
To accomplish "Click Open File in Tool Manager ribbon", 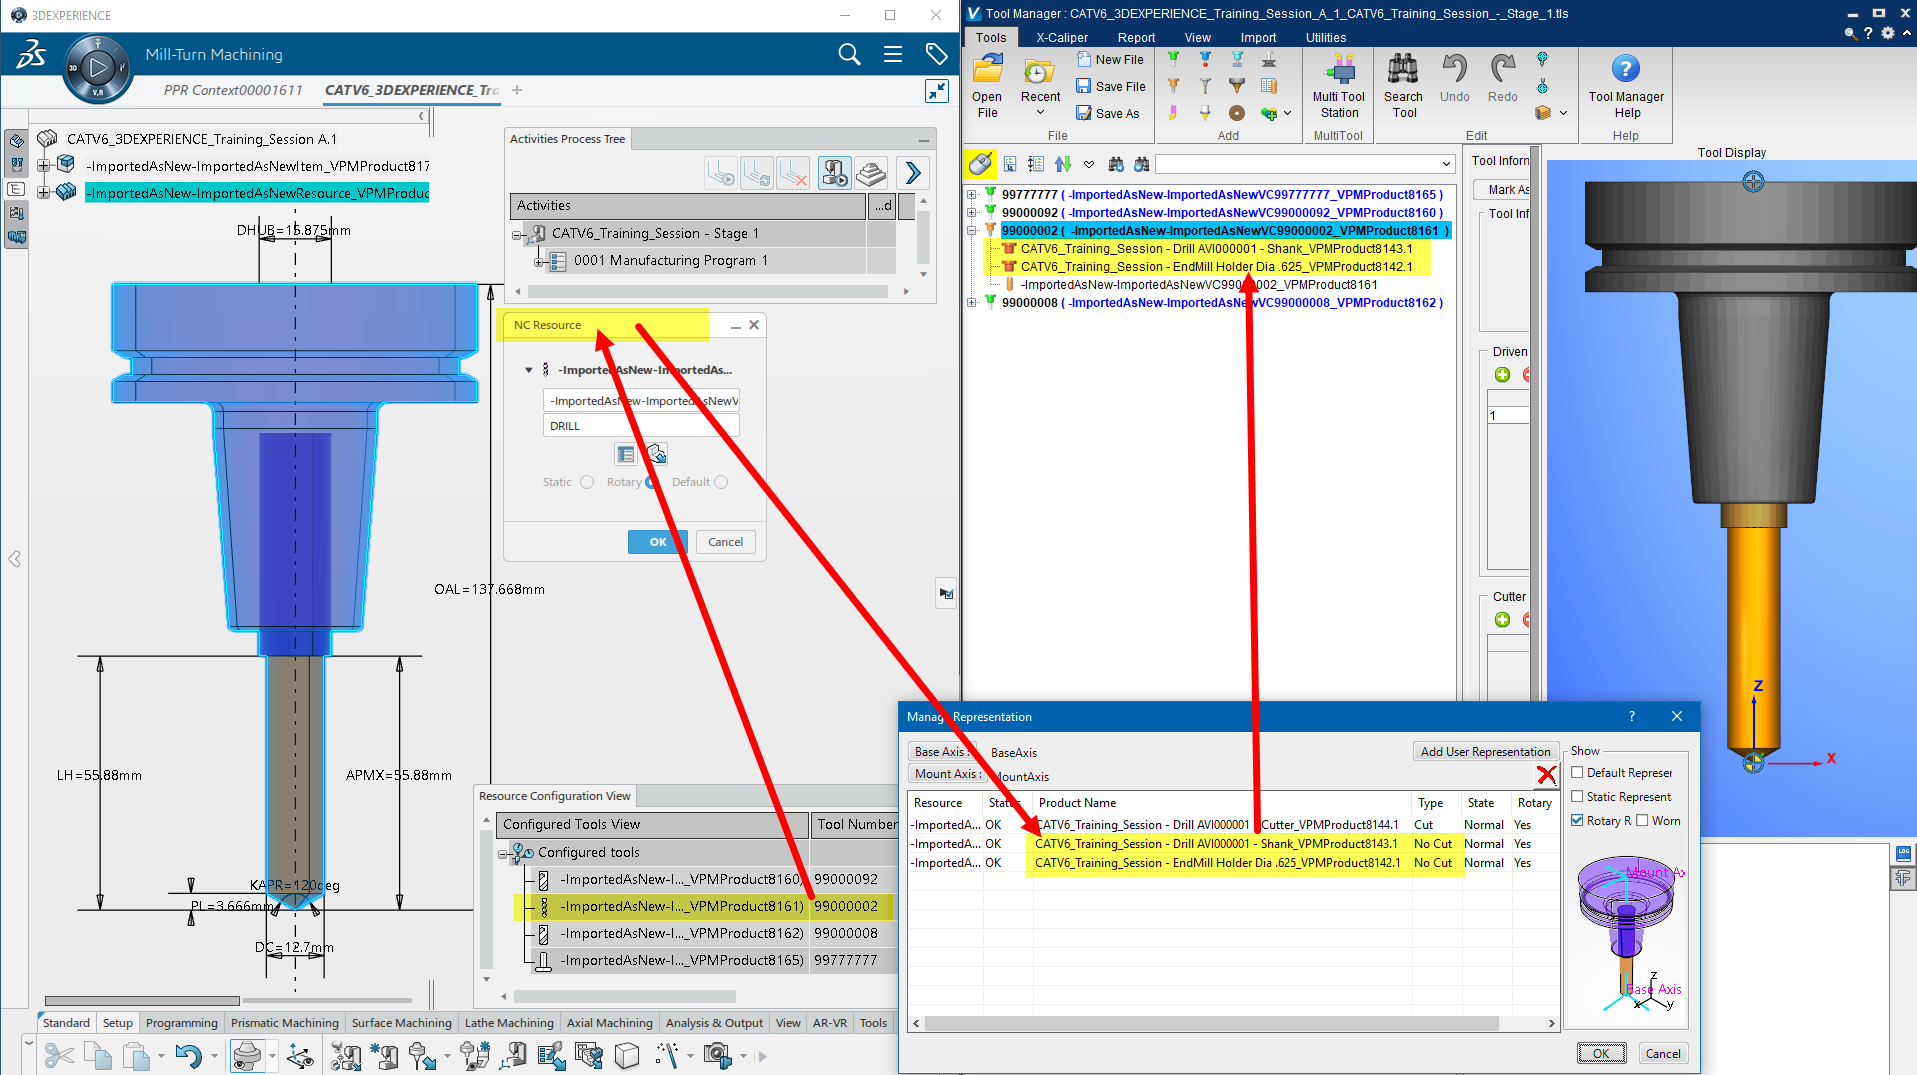I will coord(987,87).
